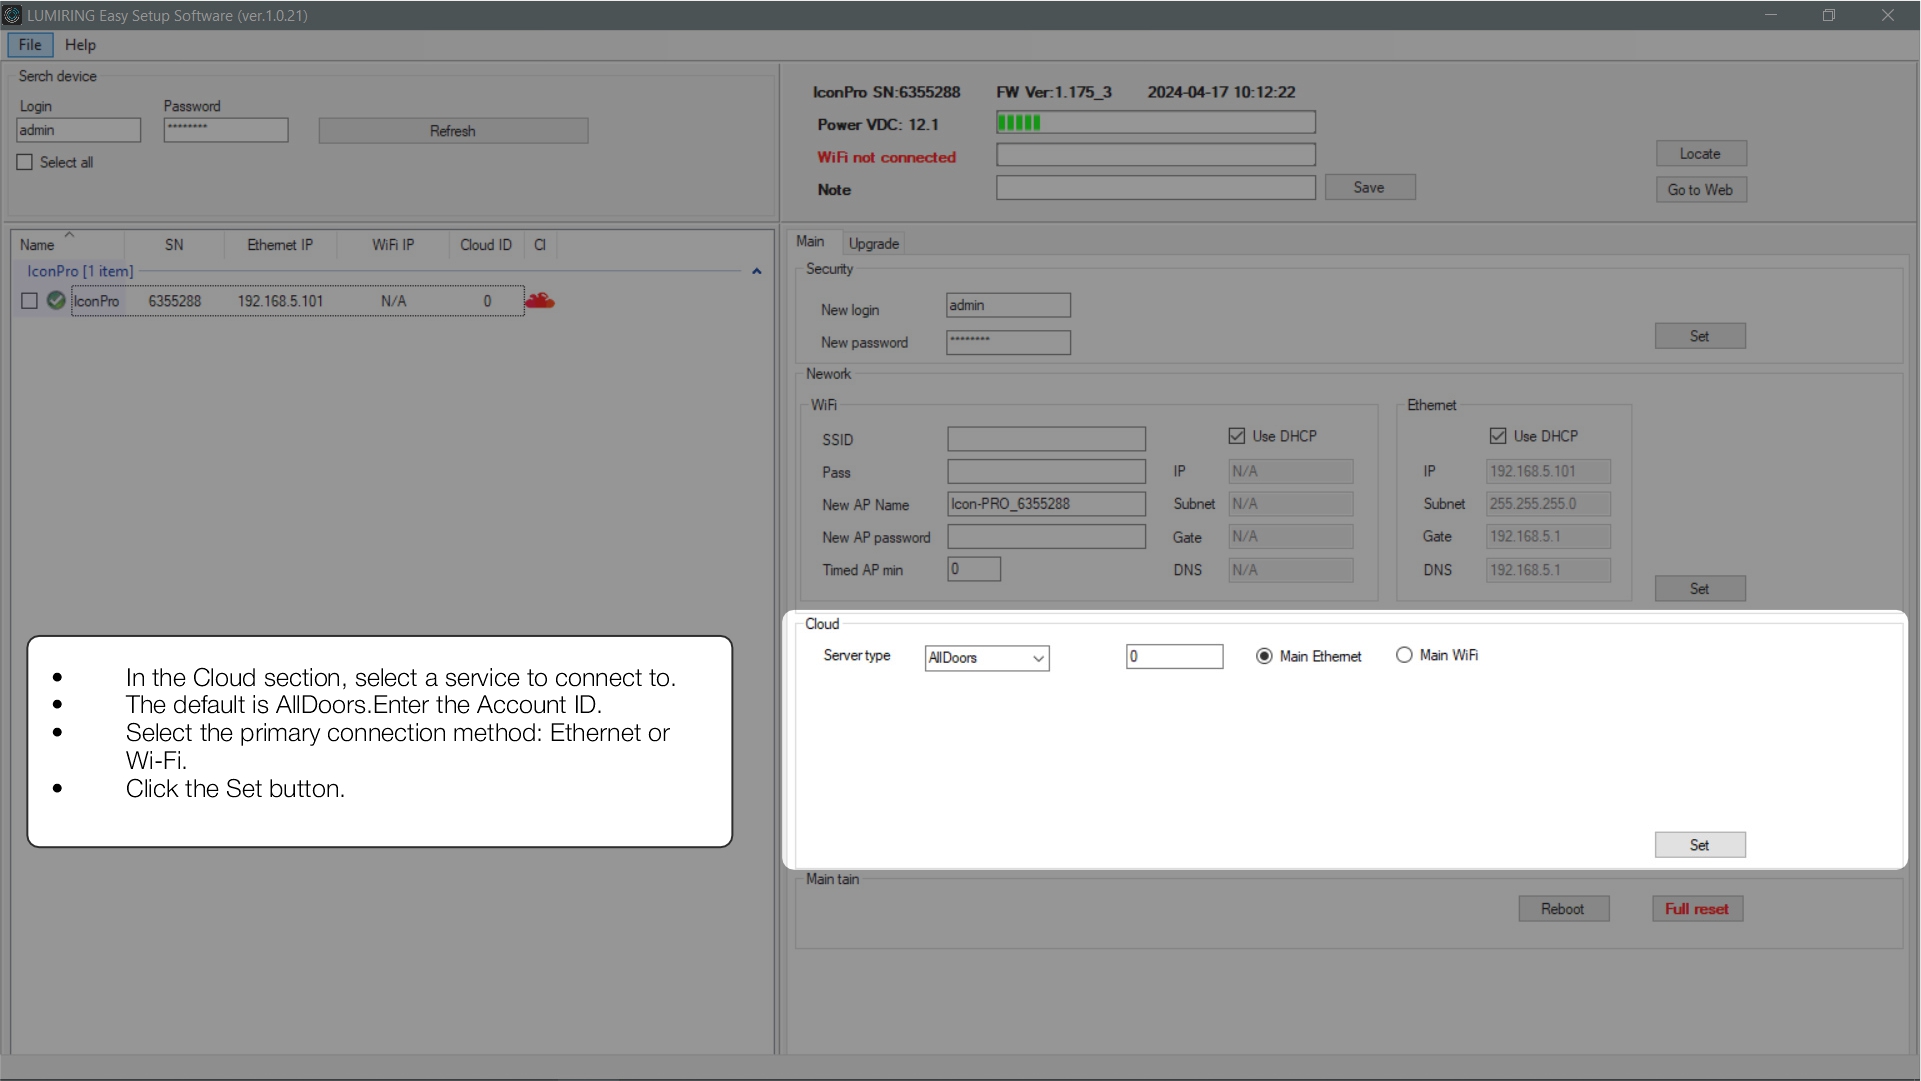Select the WiFi IP N/A cell in device row
The image size is (1921, 1081).
click(393, 301)
